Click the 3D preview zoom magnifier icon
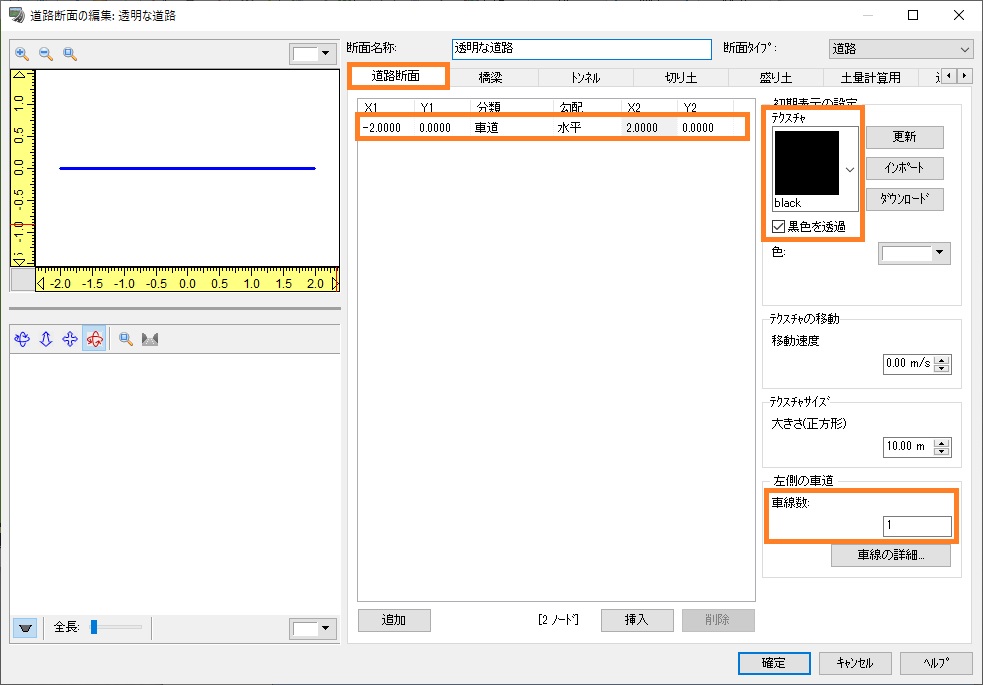 [x=125, y=339]
